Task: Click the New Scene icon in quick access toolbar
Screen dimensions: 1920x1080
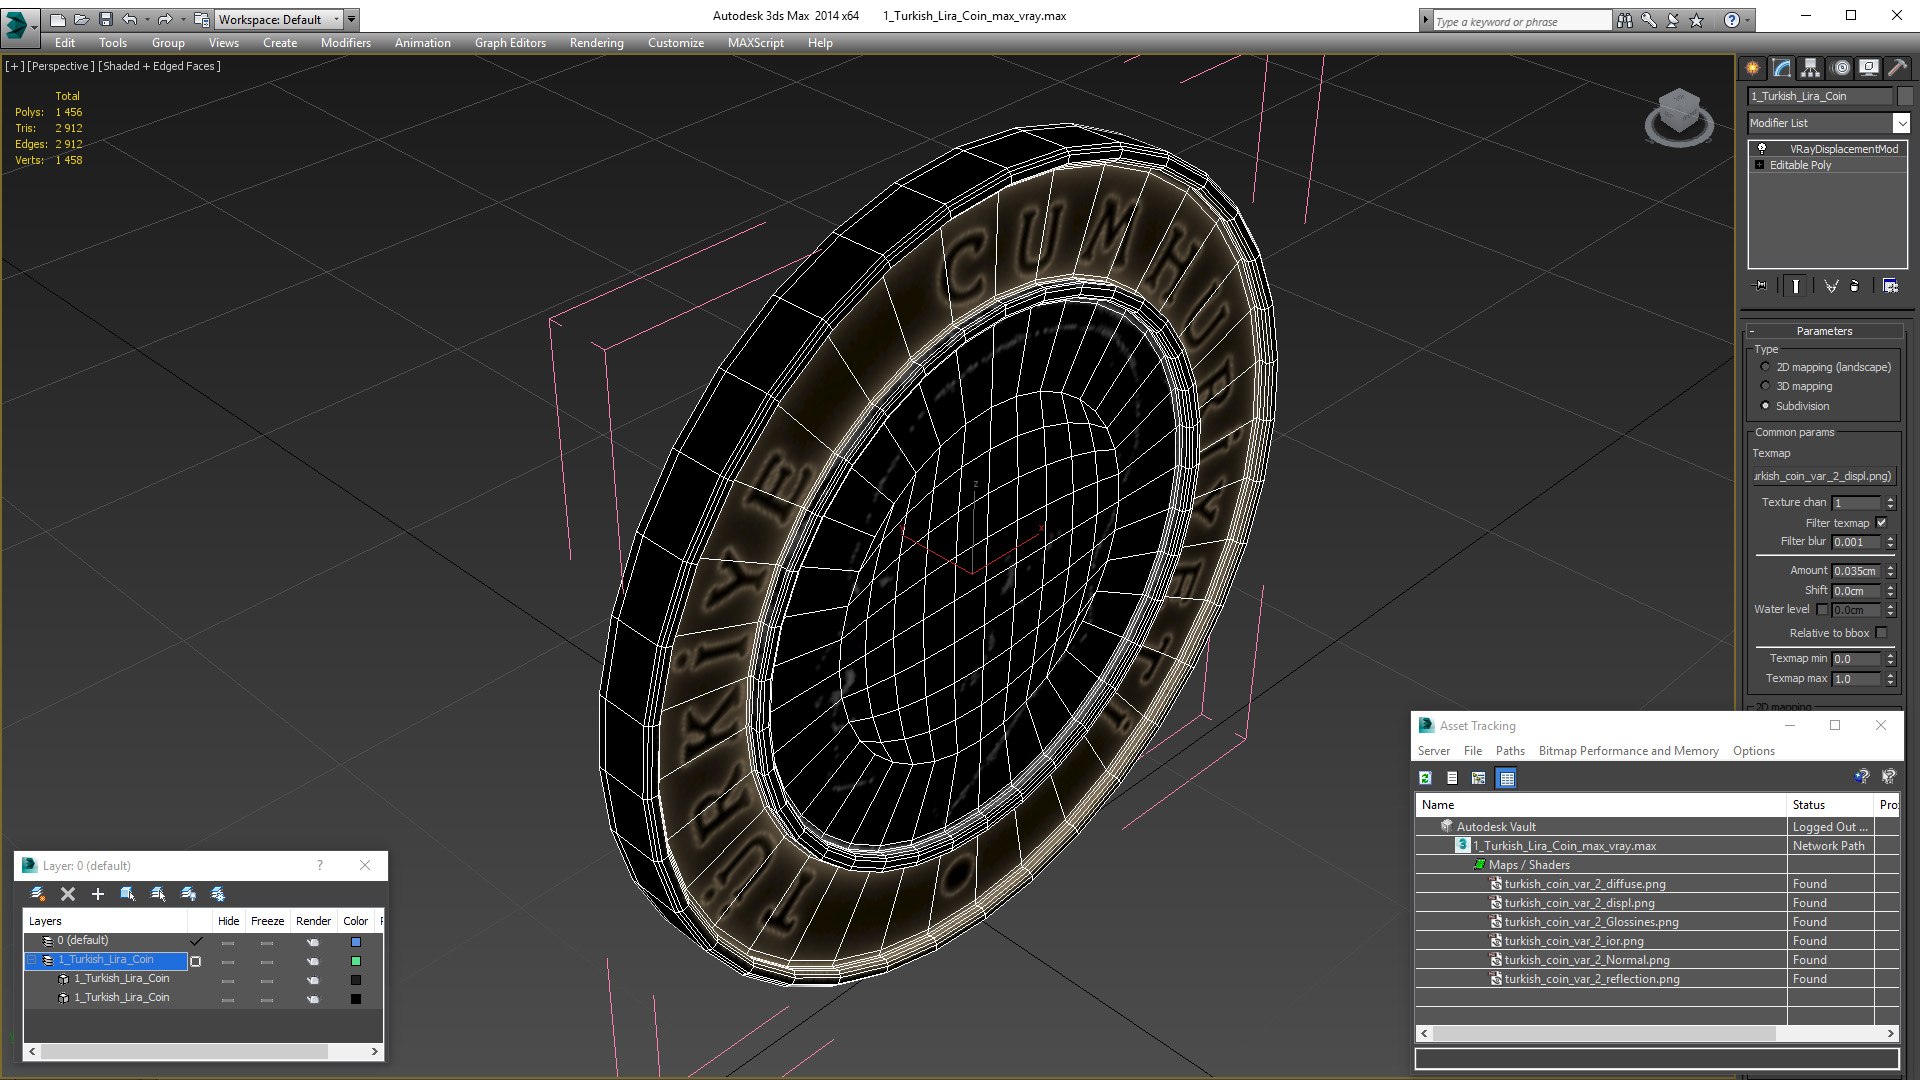Action: point(57,19)
